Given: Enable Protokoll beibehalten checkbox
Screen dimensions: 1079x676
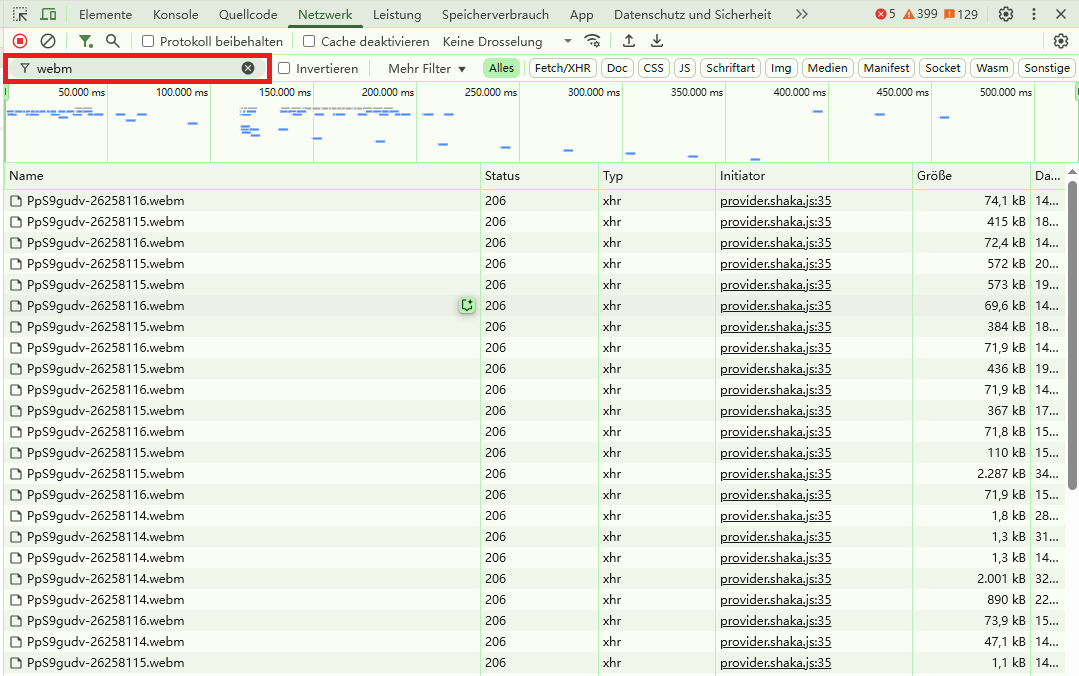Looking at the screenshot, I should coord(148,41).
